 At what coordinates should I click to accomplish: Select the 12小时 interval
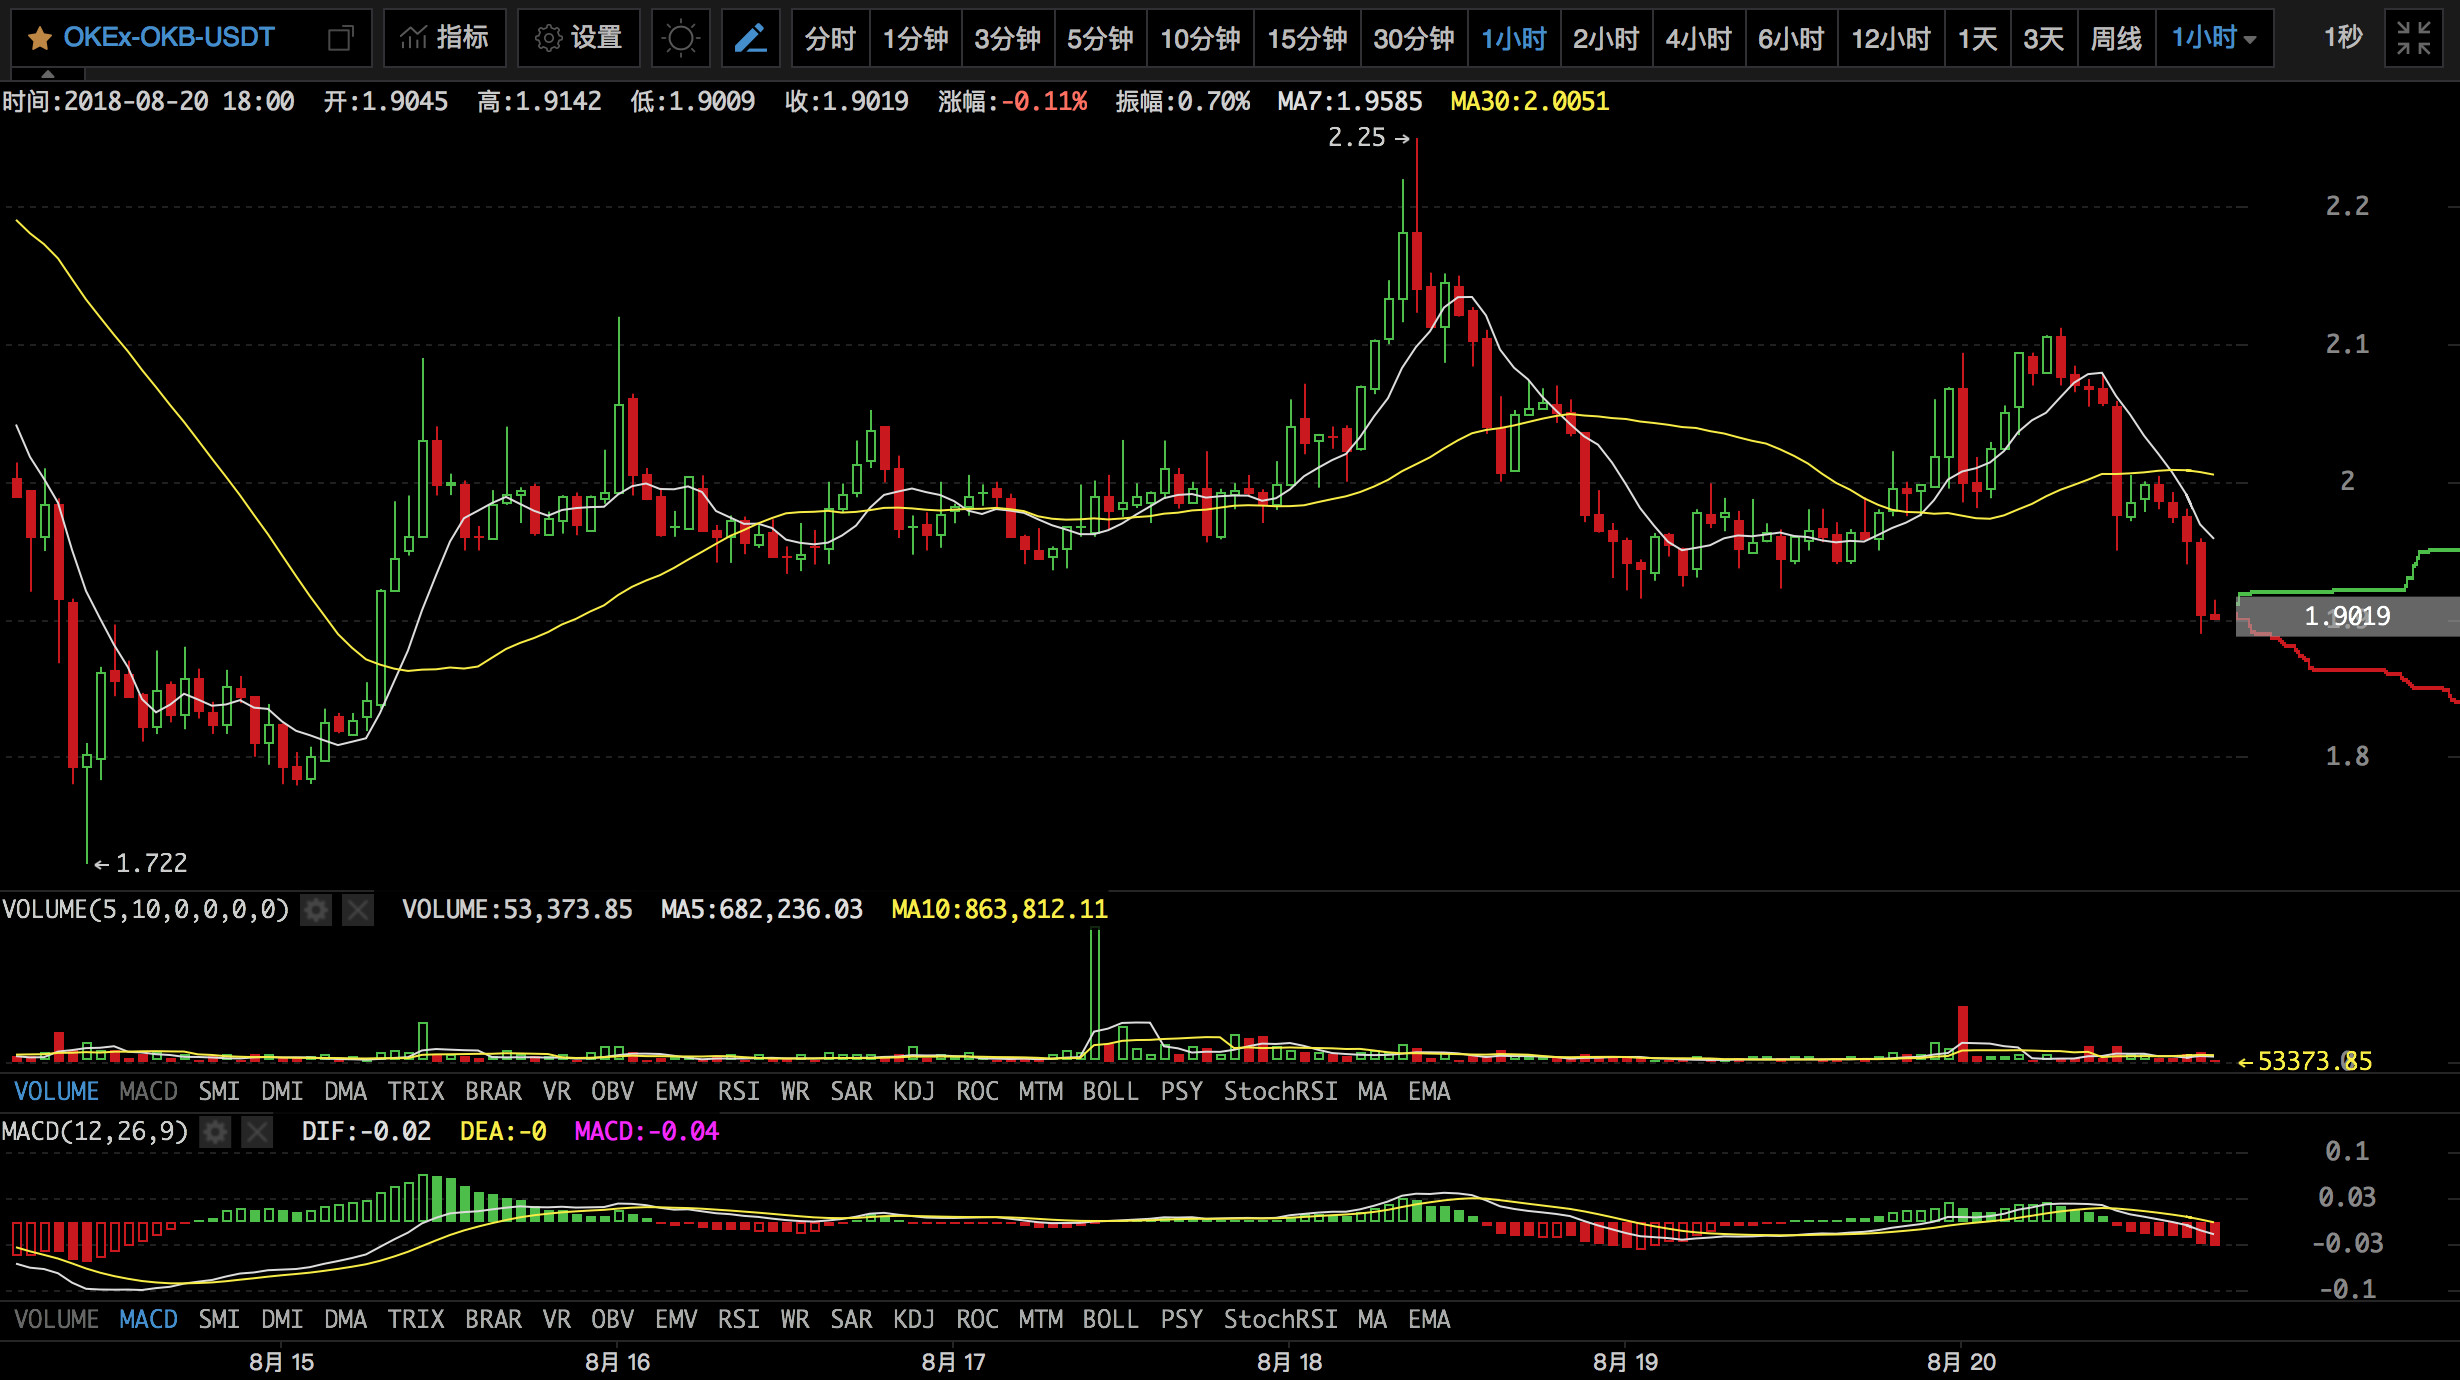pyautogui.click(x=1891, y=38)
